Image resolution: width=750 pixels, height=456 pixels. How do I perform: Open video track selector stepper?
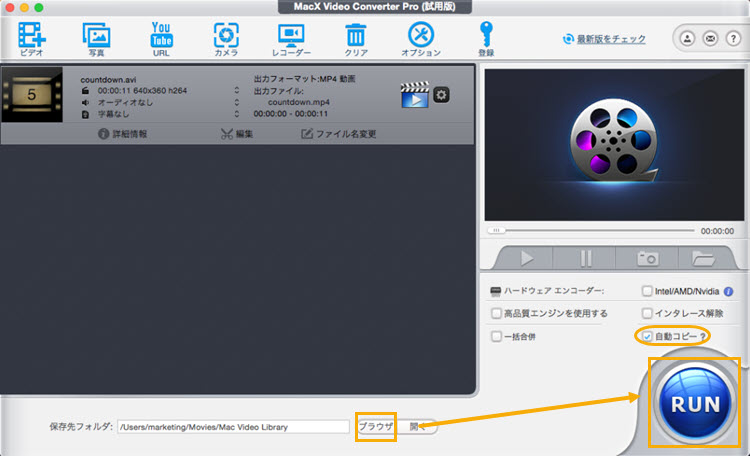pyautogui.click(x=236, y=90)
